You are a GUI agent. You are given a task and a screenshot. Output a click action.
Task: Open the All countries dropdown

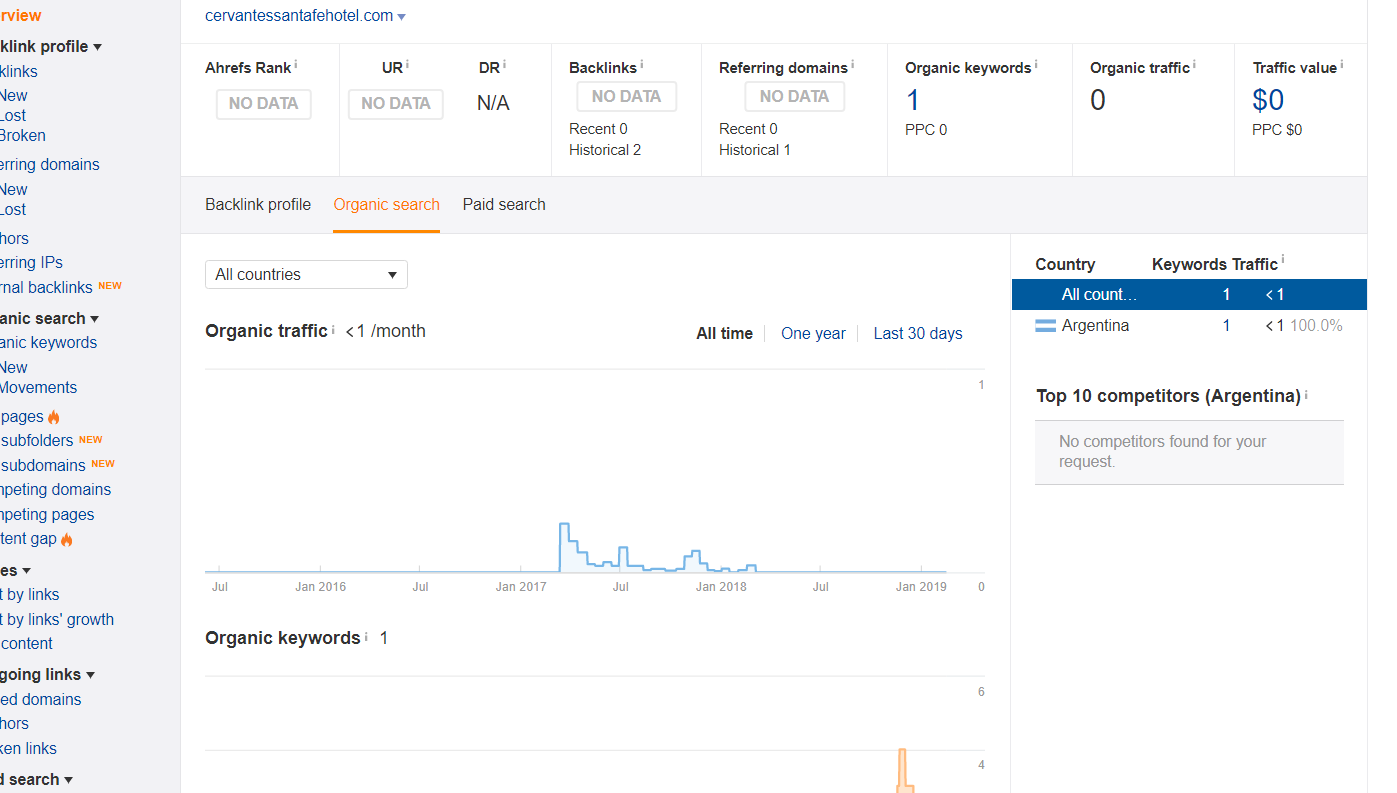(306, 274)
